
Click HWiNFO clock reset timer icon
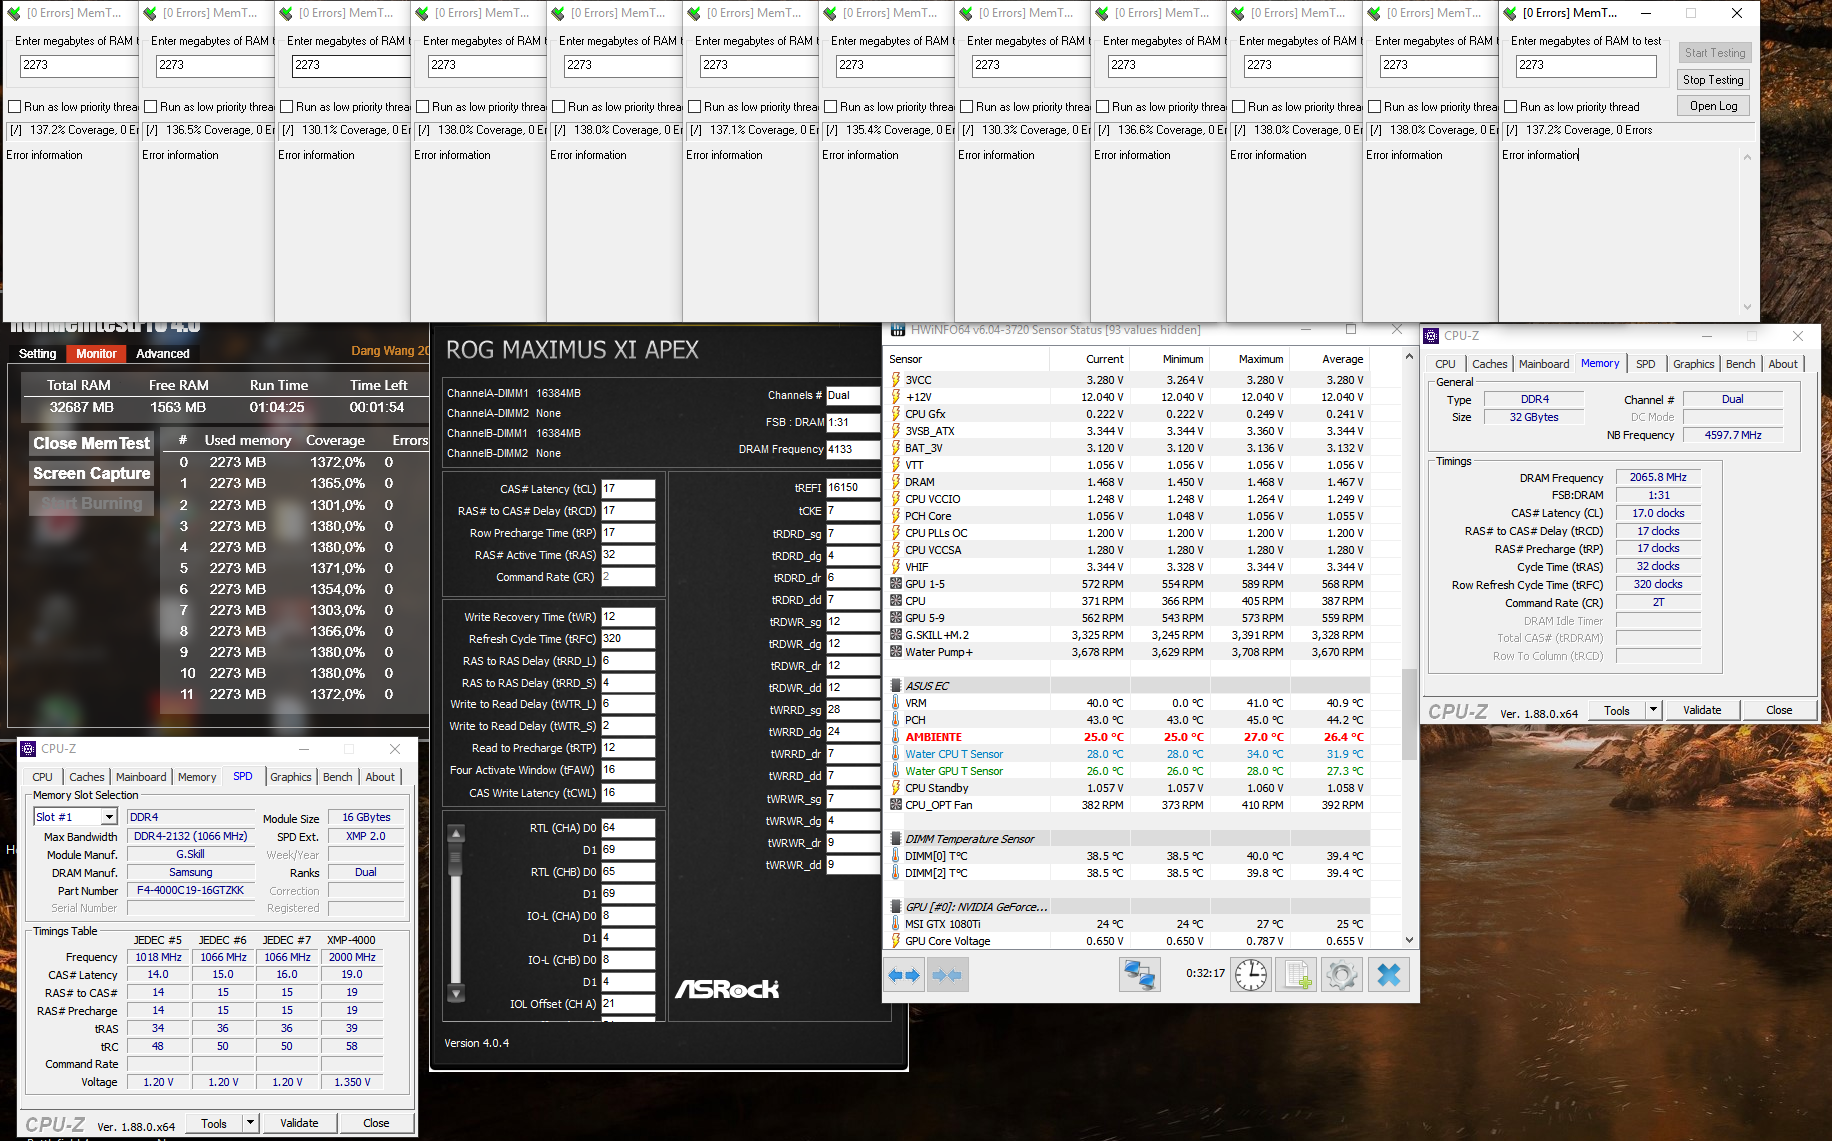click(1250, 975)
